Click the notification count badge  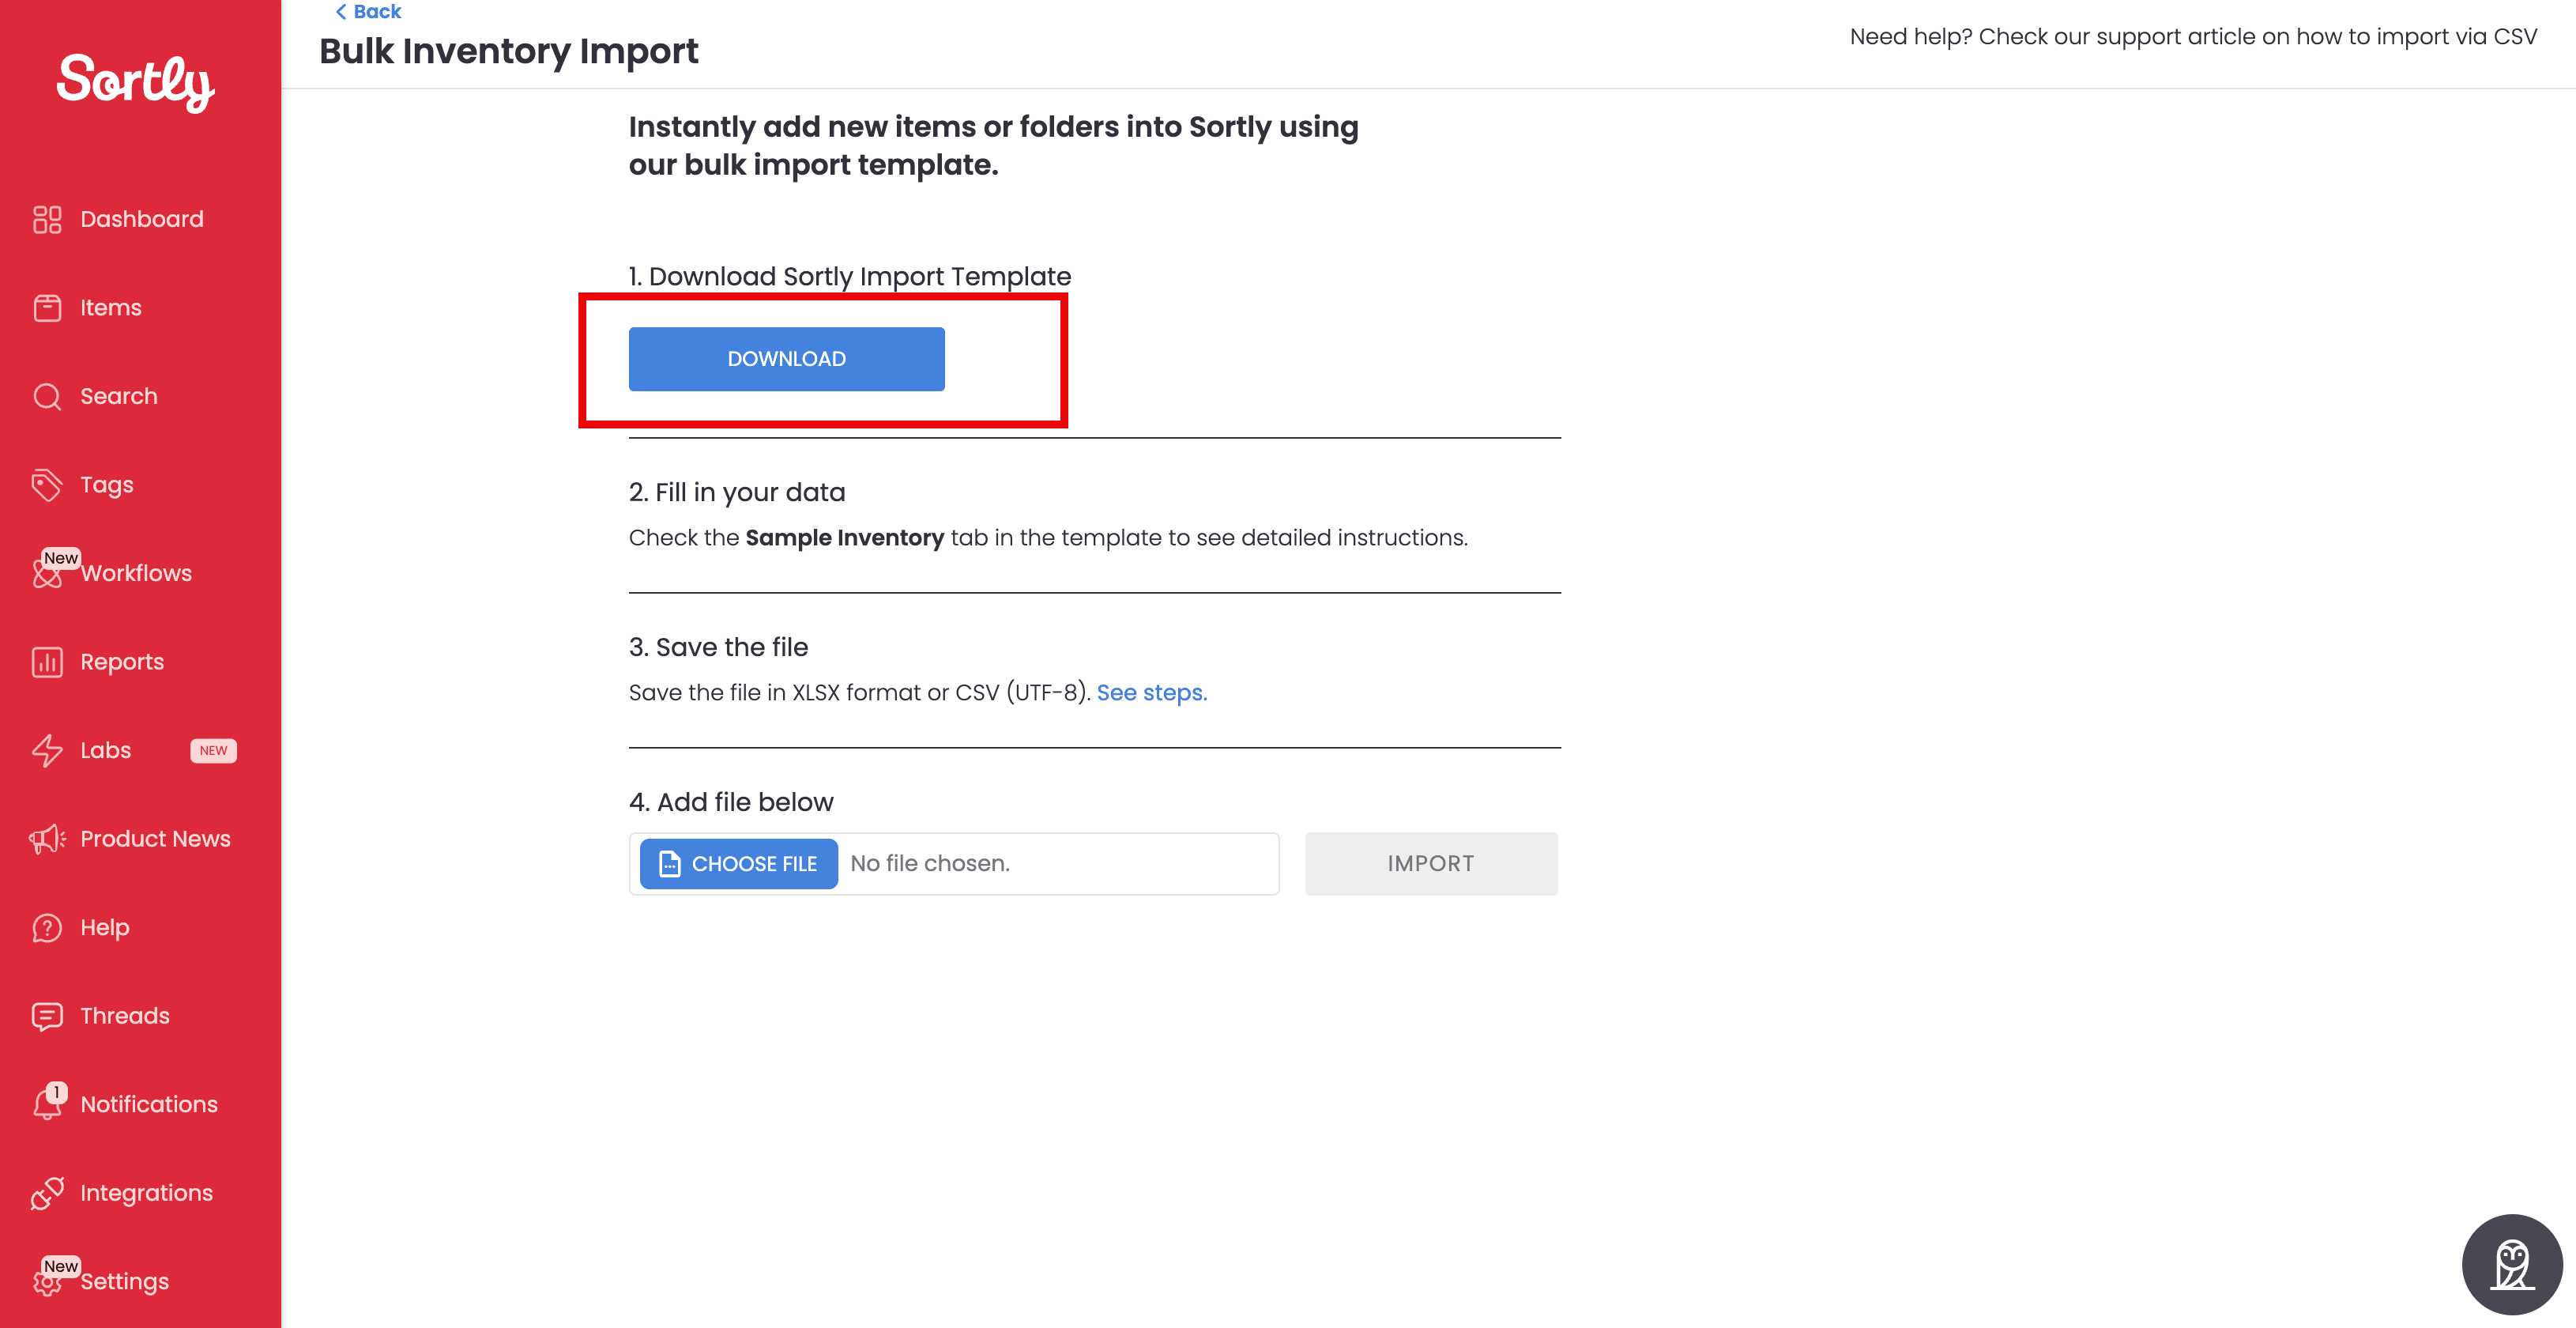point(57,1092)
